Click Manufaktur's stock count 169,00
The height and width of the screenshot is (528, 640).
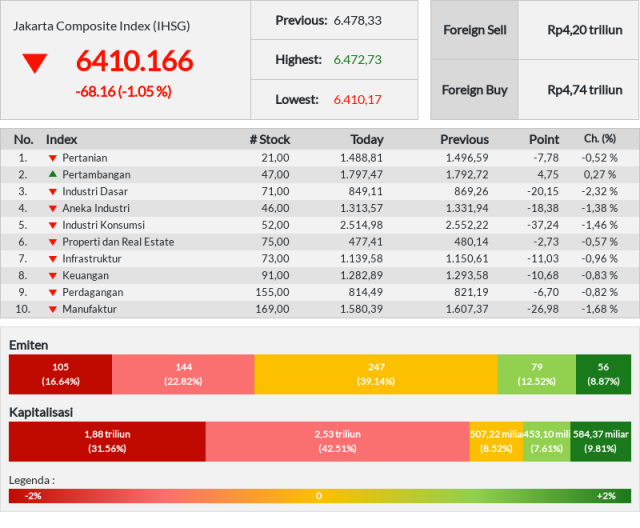(x=273, y=309)
